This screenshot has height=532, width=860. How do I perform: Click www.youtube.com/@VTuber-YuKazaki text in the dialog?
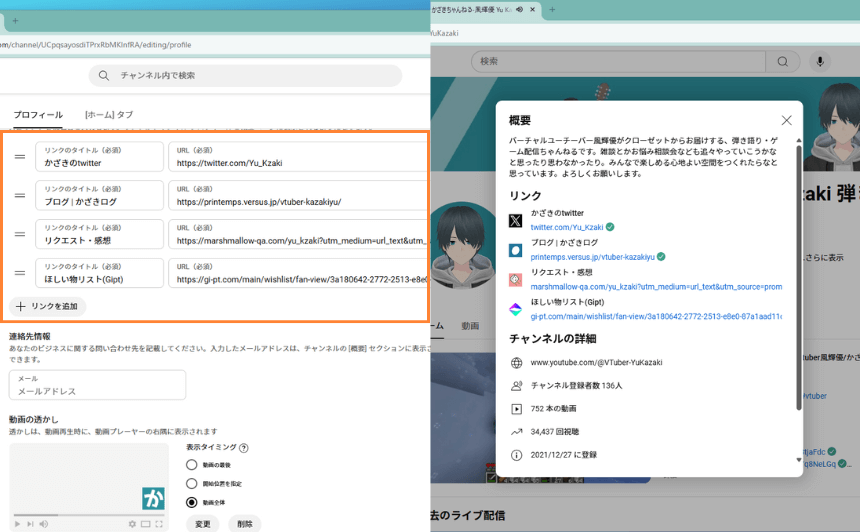coord(596,363)
